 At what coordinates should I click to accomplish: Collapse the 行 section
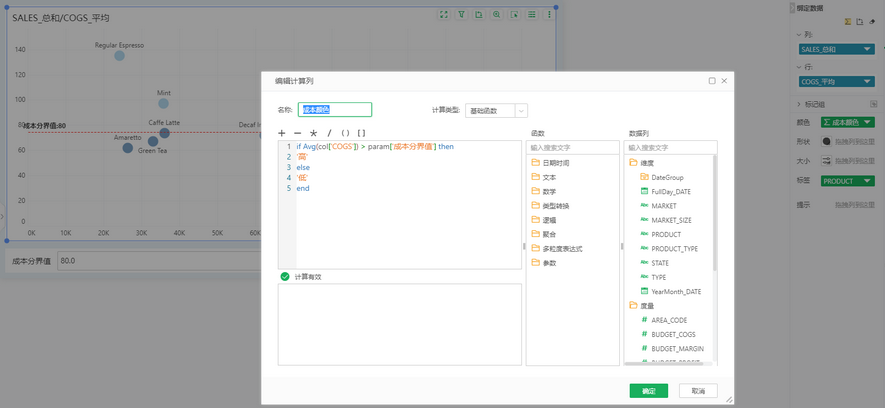coord(799,67)
